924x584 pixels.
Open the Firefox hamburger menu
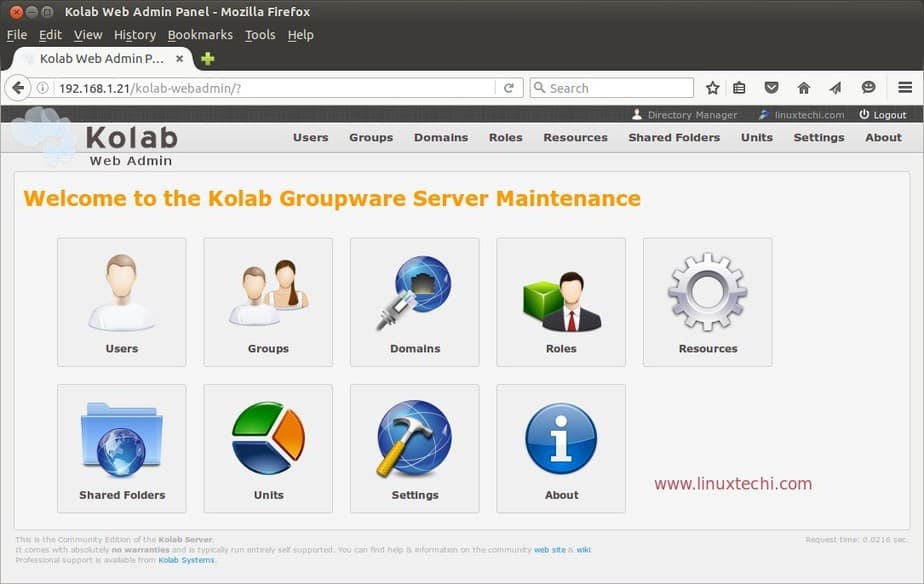(905, 88)
